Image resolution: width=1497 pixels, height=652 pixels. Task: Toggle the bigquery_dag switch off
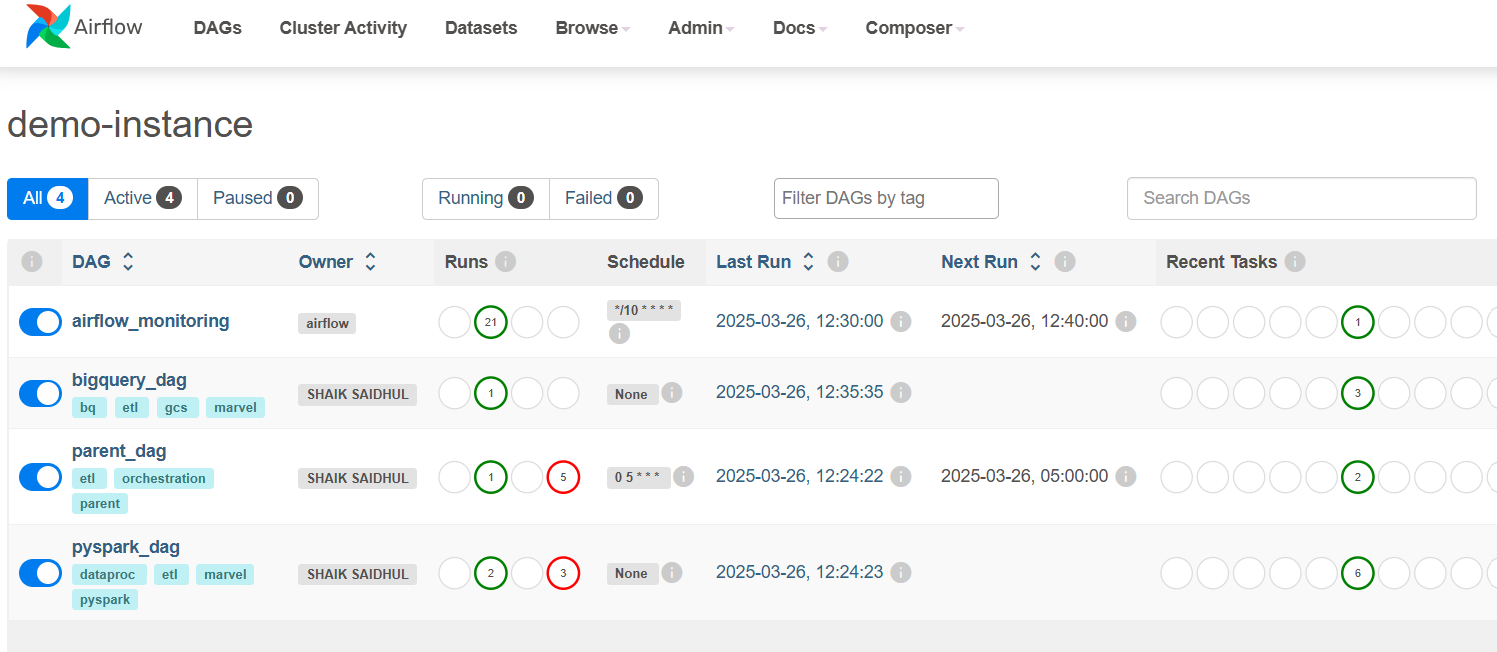[x=40, y=394]
